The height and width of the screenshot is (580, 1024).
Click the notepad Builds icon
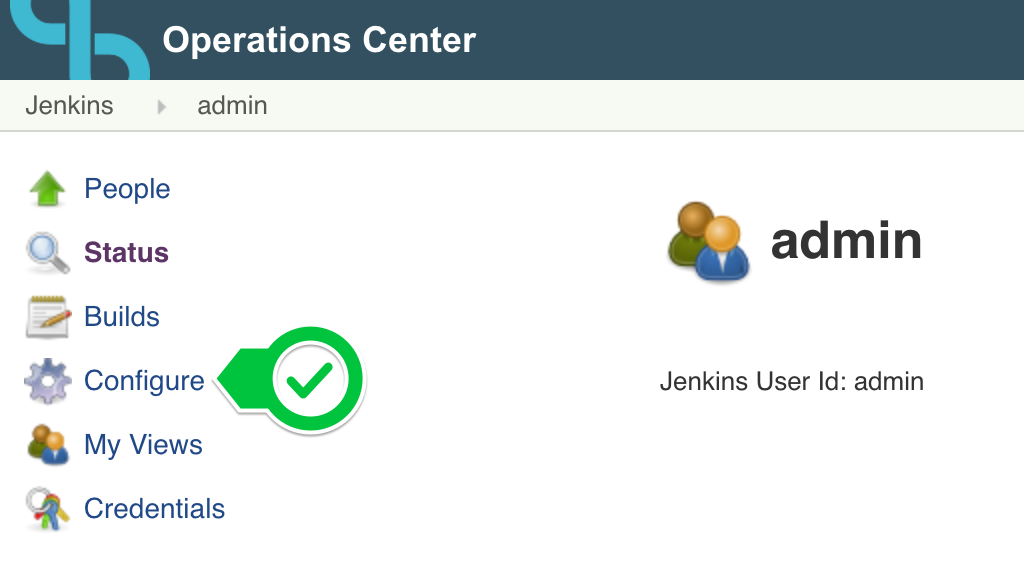pos(48,317)
